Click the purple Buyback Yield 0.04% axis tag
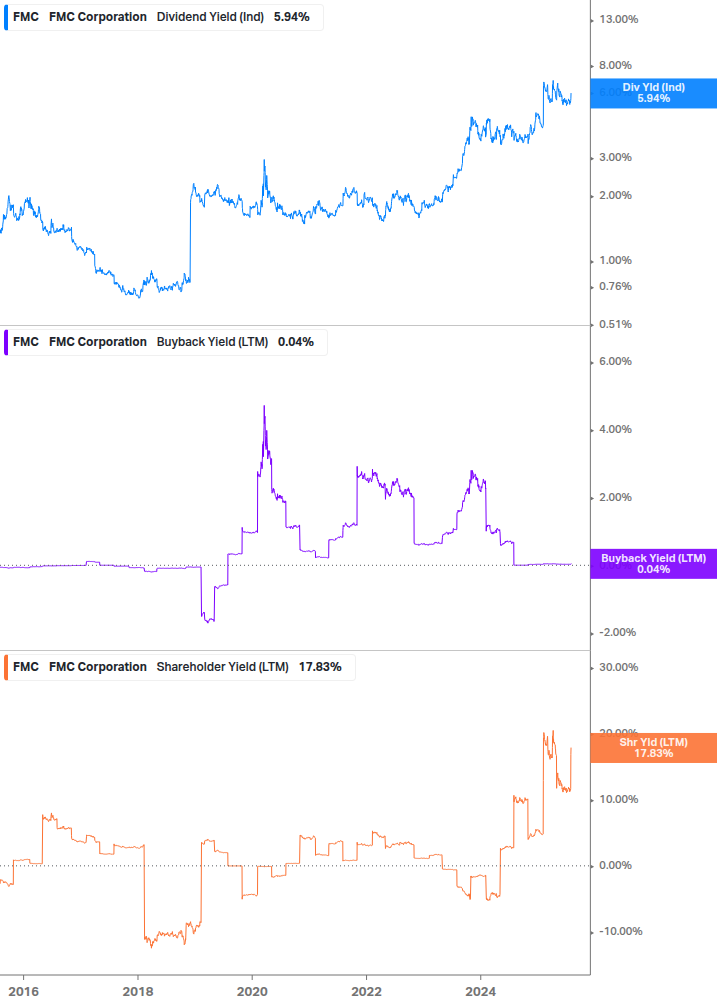Image resolution: width=717 pixels, height=1005 pixels. (654, 564)
